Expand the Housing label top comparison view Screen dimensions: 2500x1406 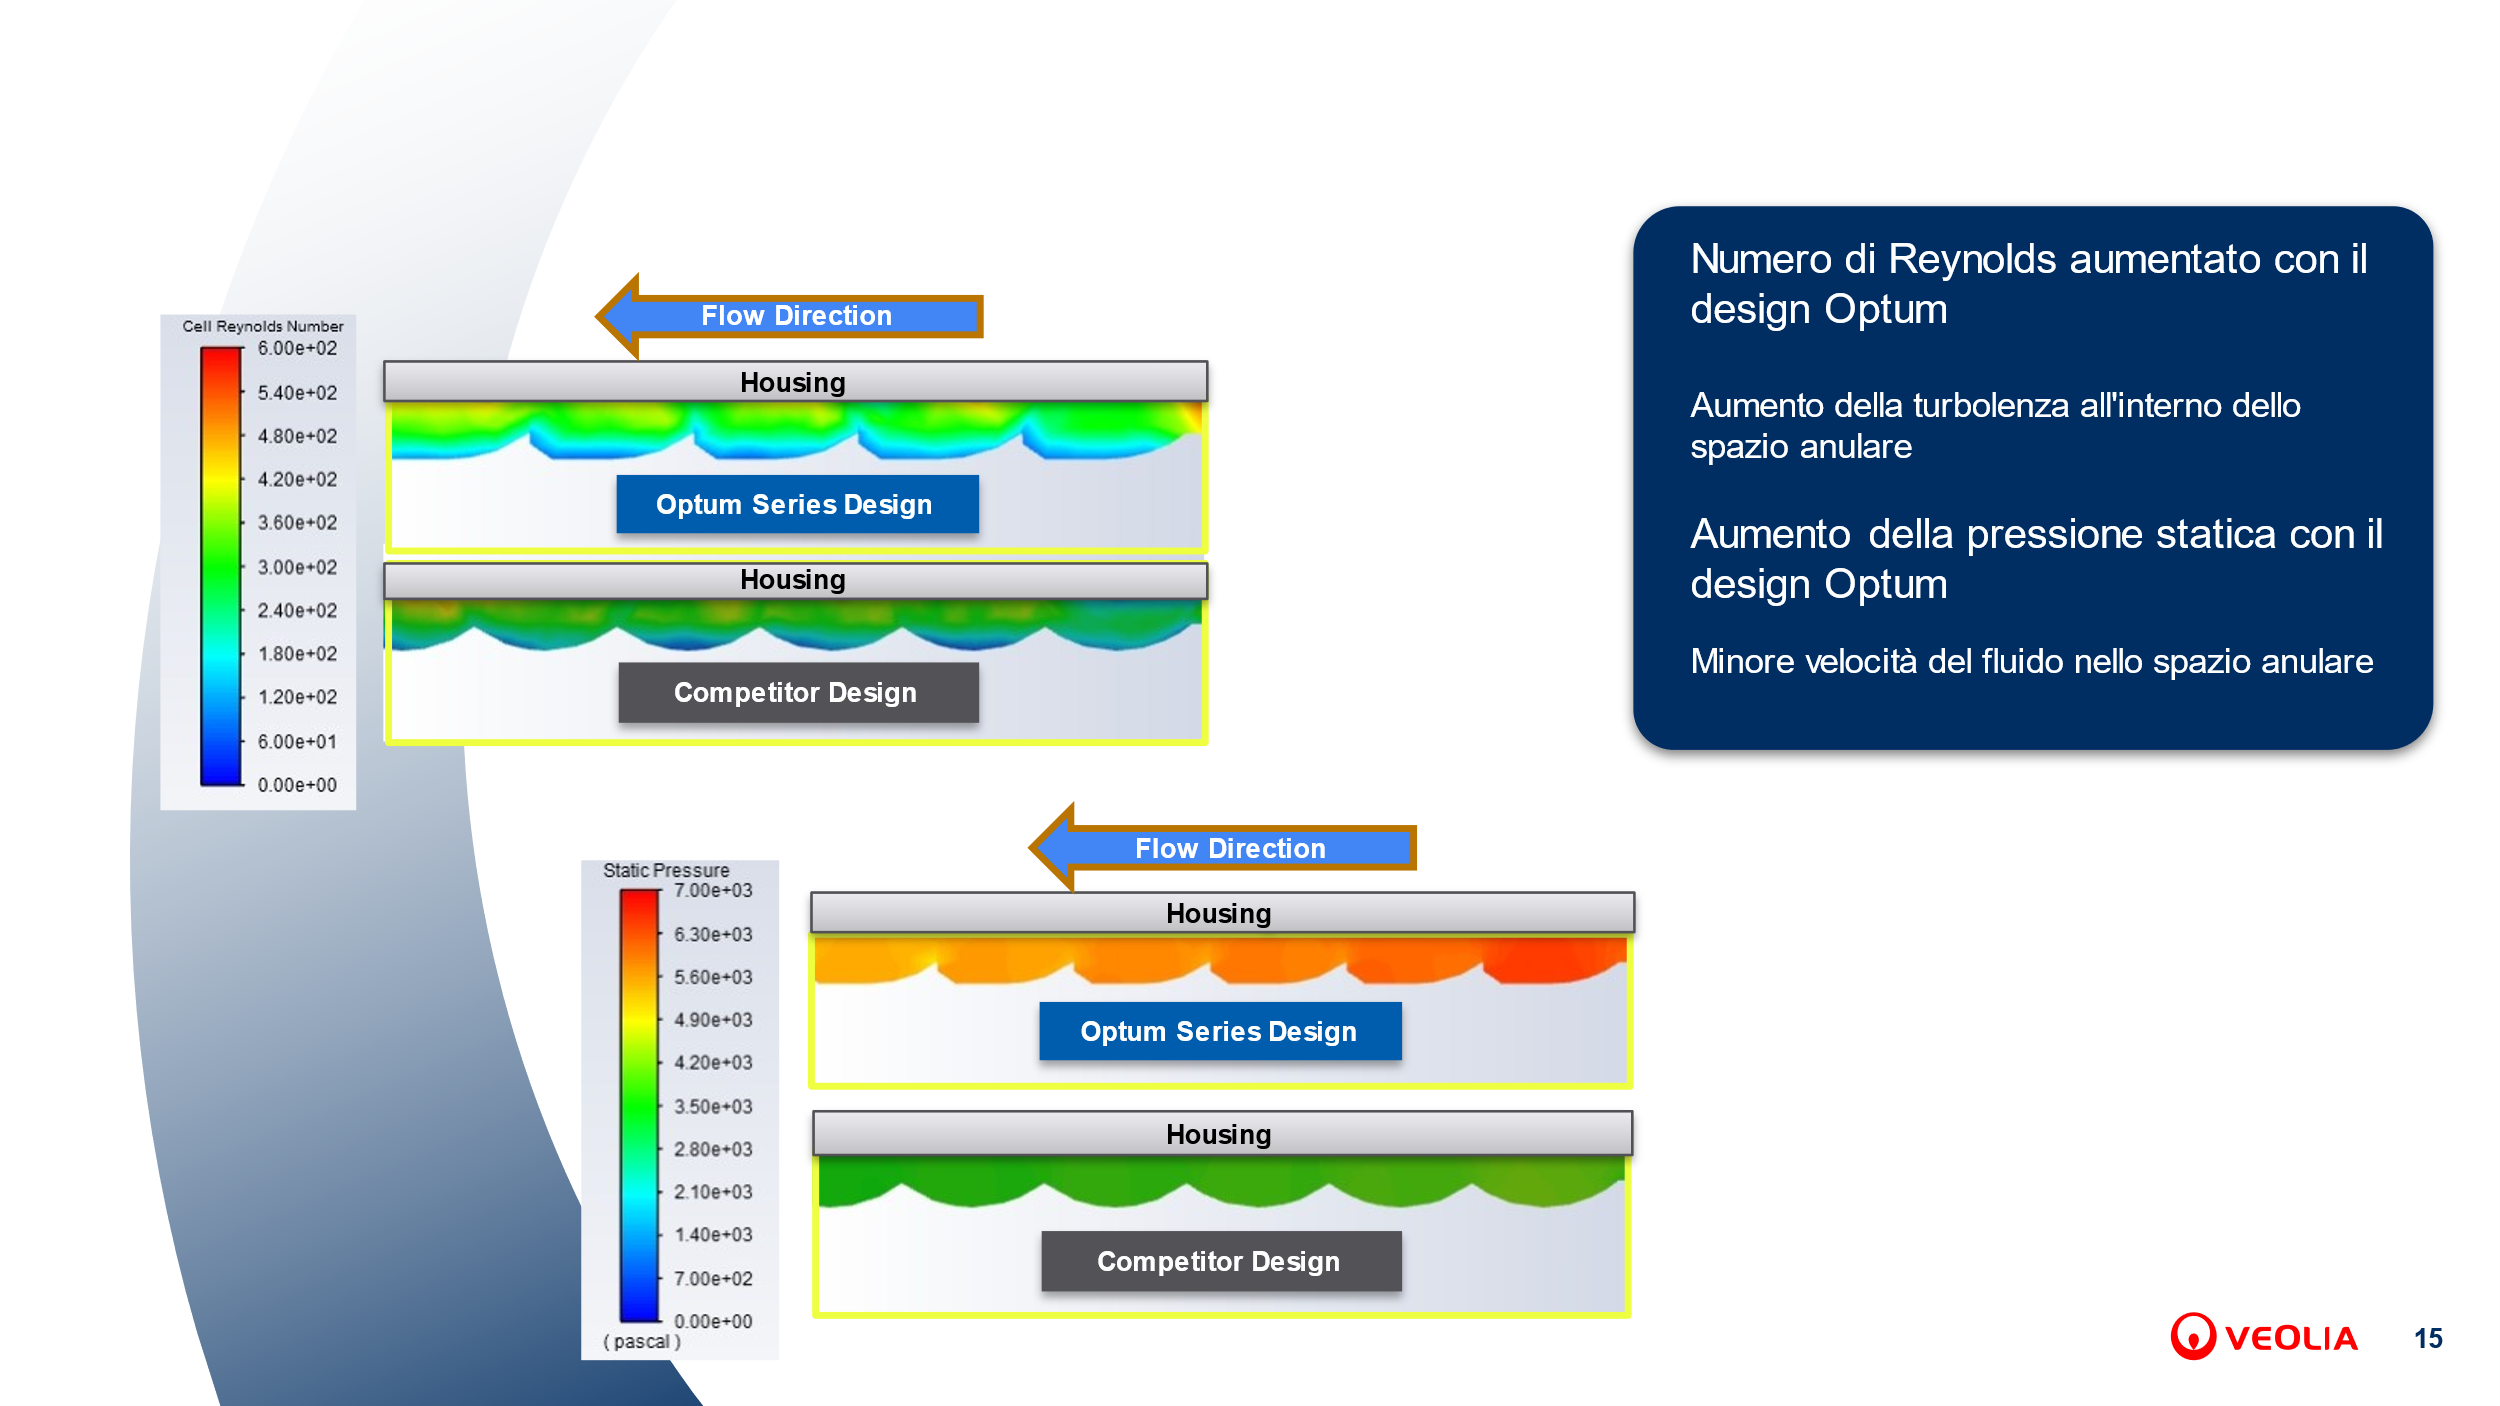[x=793, y=379]
